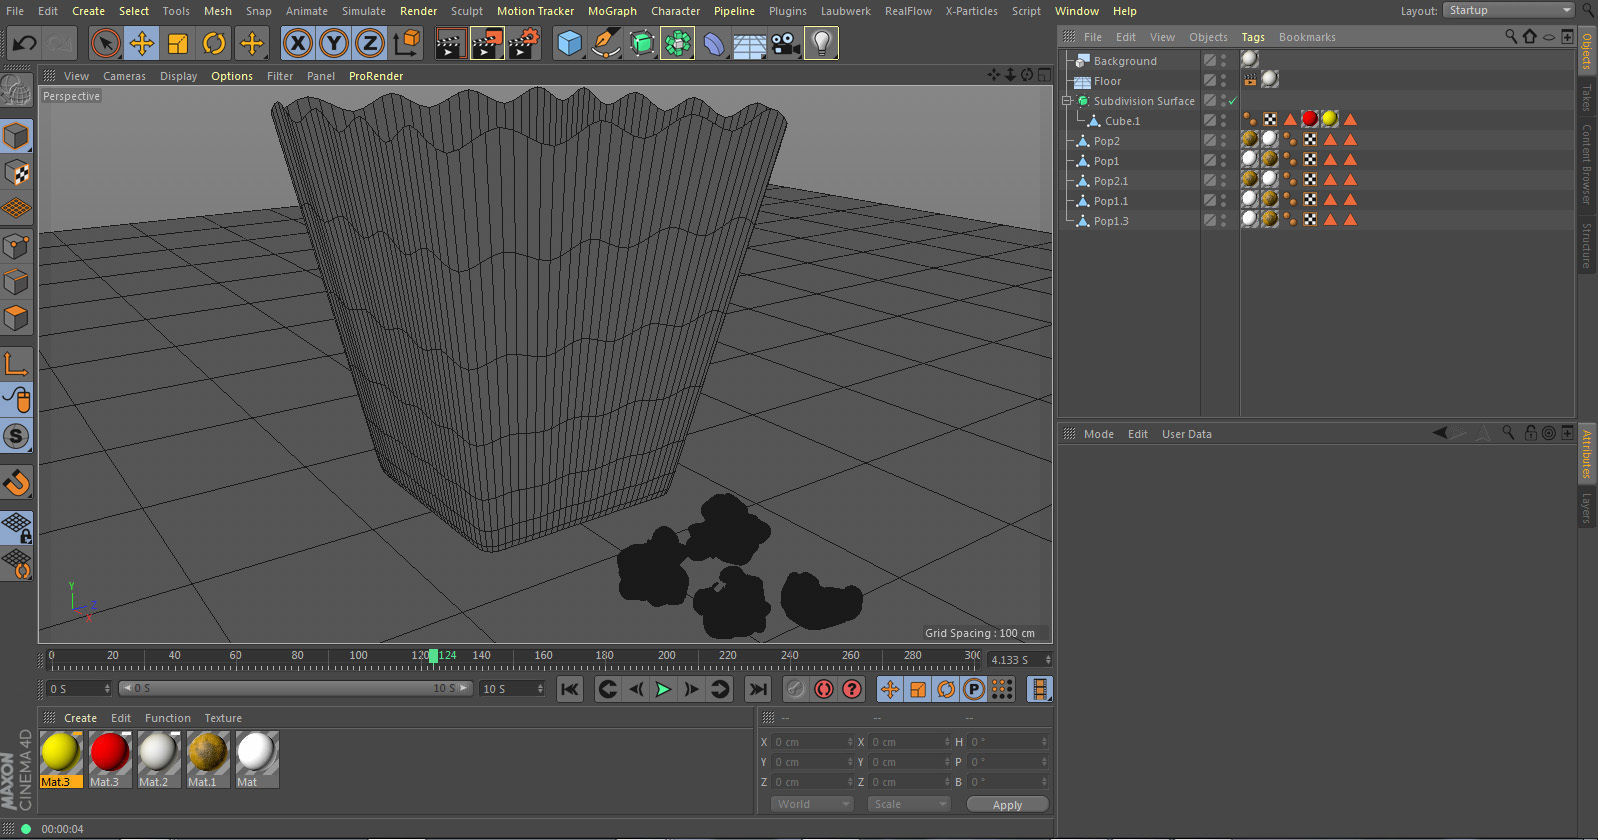Click the Make Editable icon
Screen dimensions: 1604x840
pos(17,92)
